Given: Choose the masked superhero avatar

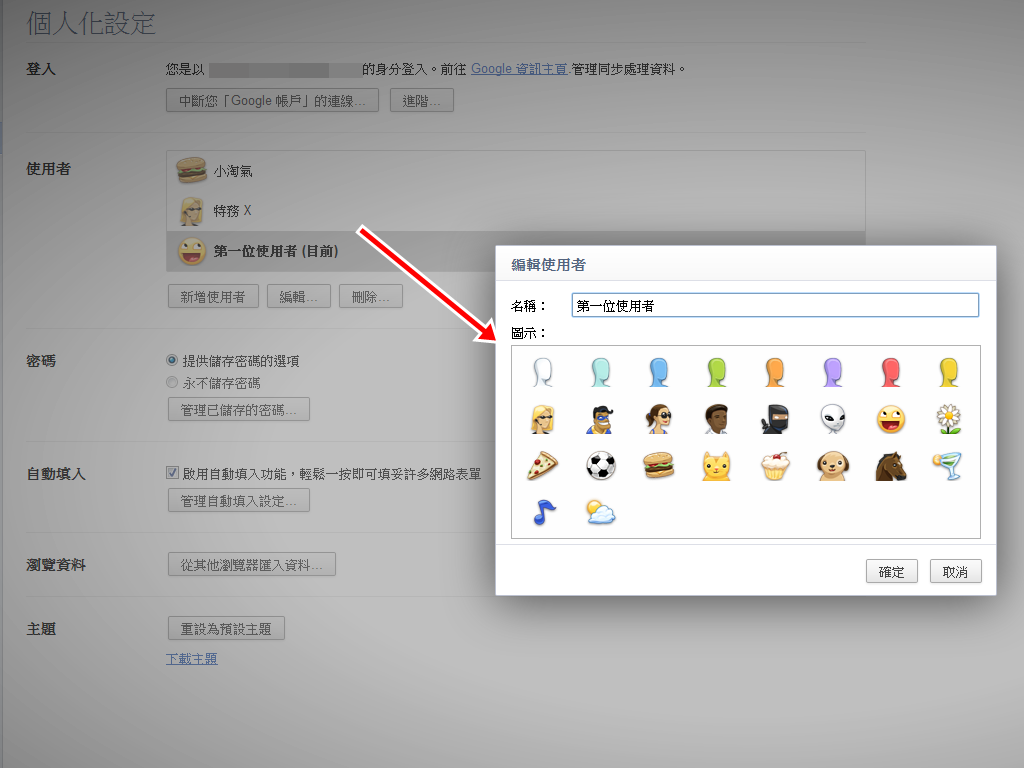Looking at the screenshot, I should click(601, 419).
